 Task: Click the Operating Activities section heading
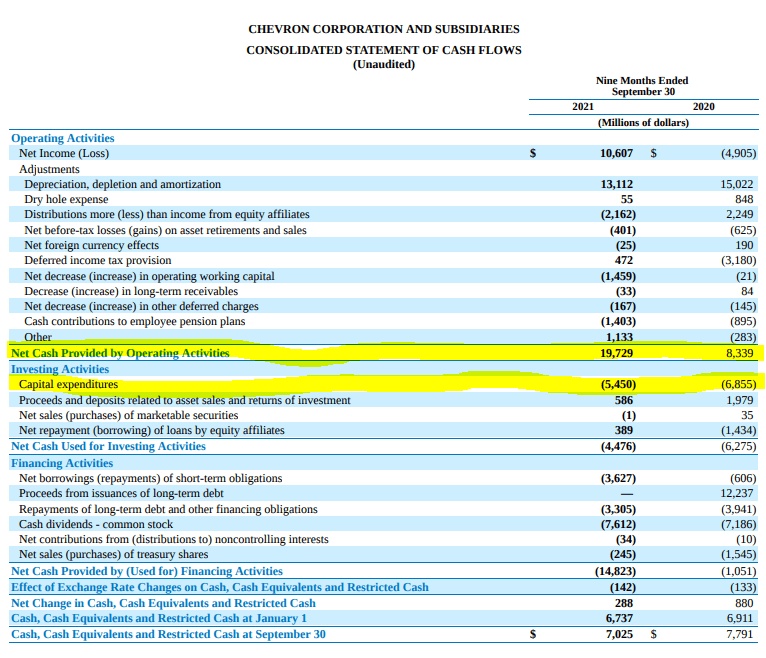click(62, 138)
